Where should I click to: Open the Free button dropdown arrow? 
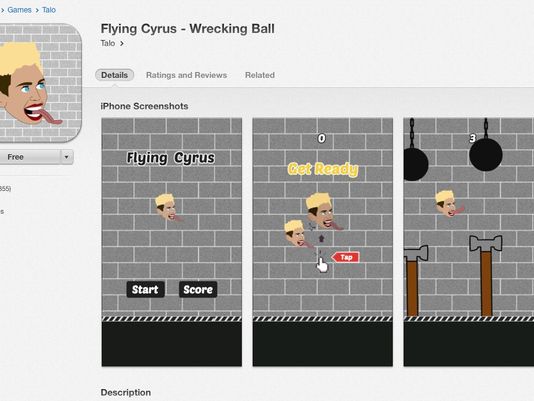tap(67, 157)
